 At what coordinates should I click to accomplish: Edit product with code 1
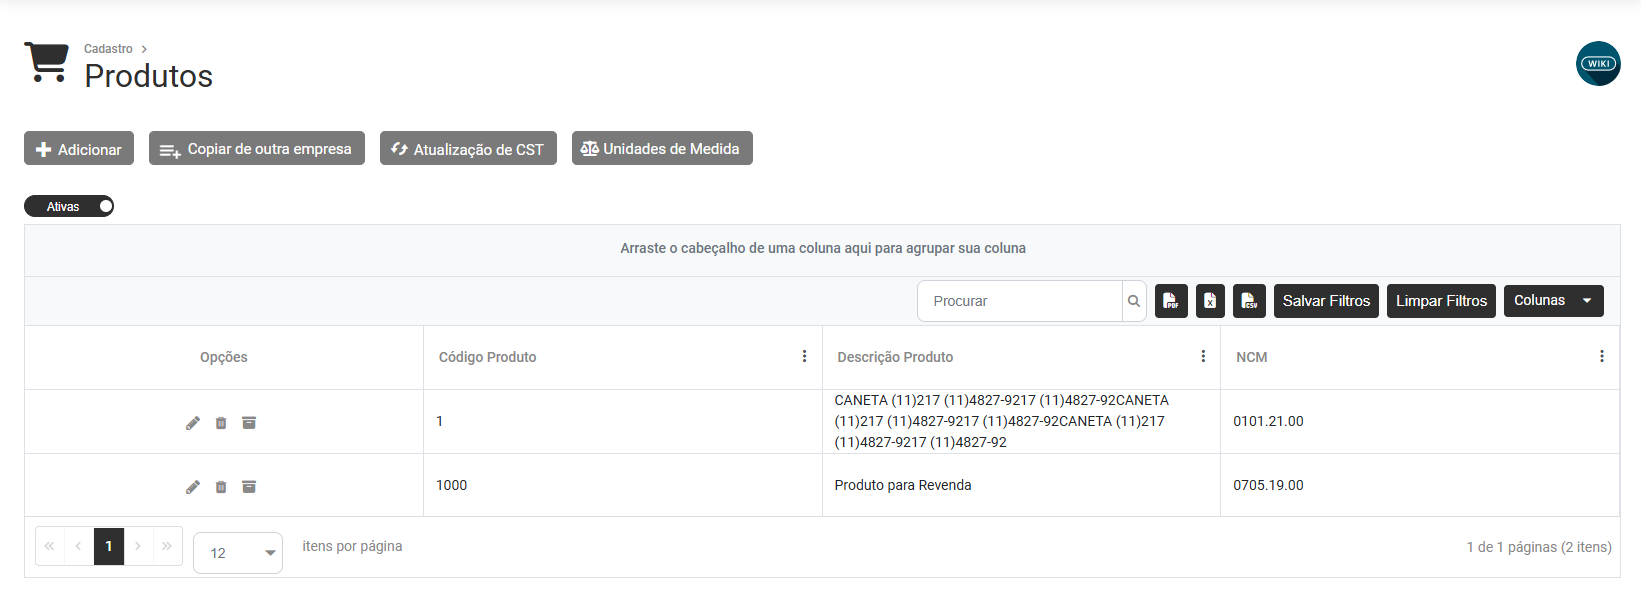193,423
